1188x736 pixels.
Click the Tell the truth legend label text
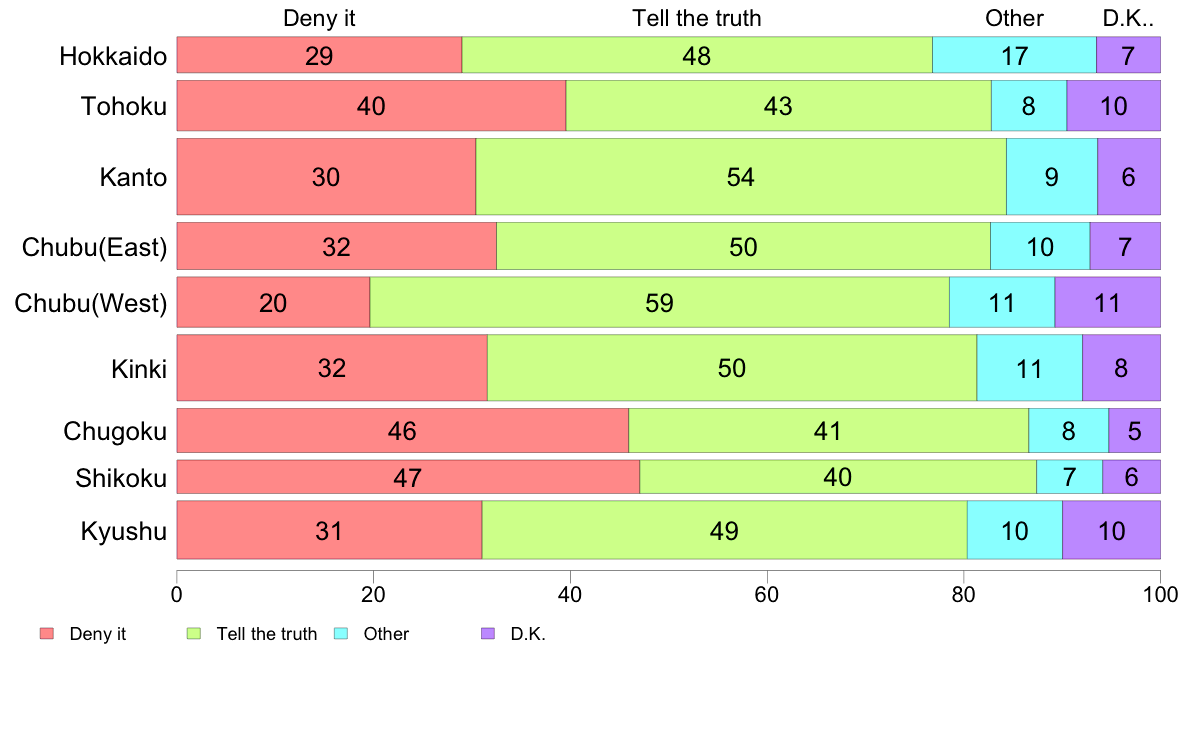[x=267, y=634]
